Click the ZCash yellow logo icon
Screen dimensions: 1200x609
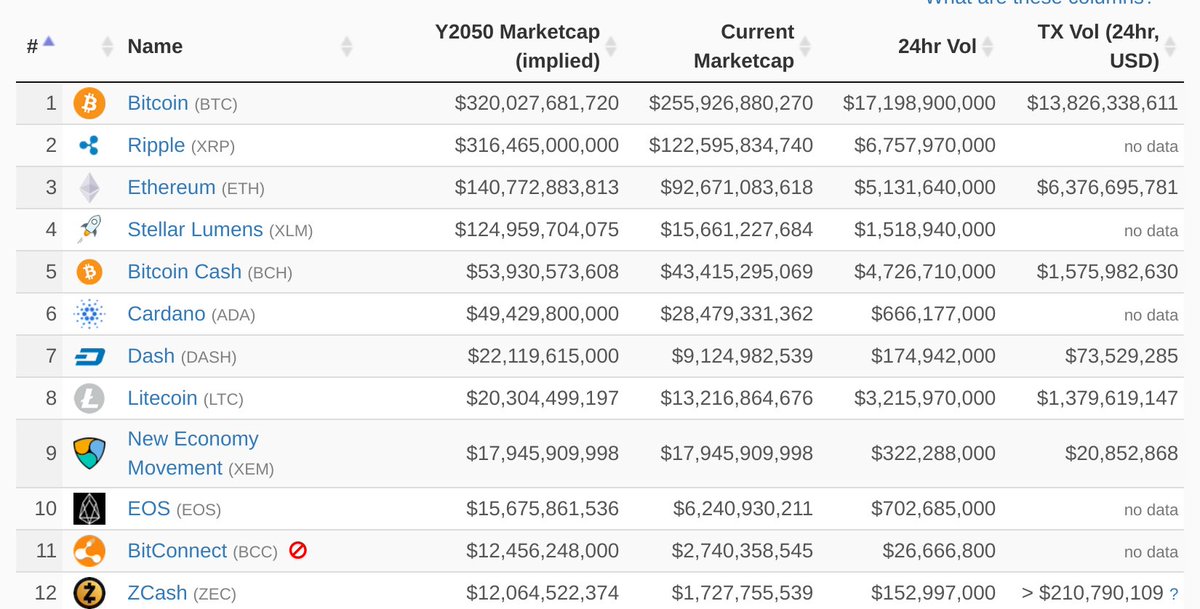tap(89, 593)
